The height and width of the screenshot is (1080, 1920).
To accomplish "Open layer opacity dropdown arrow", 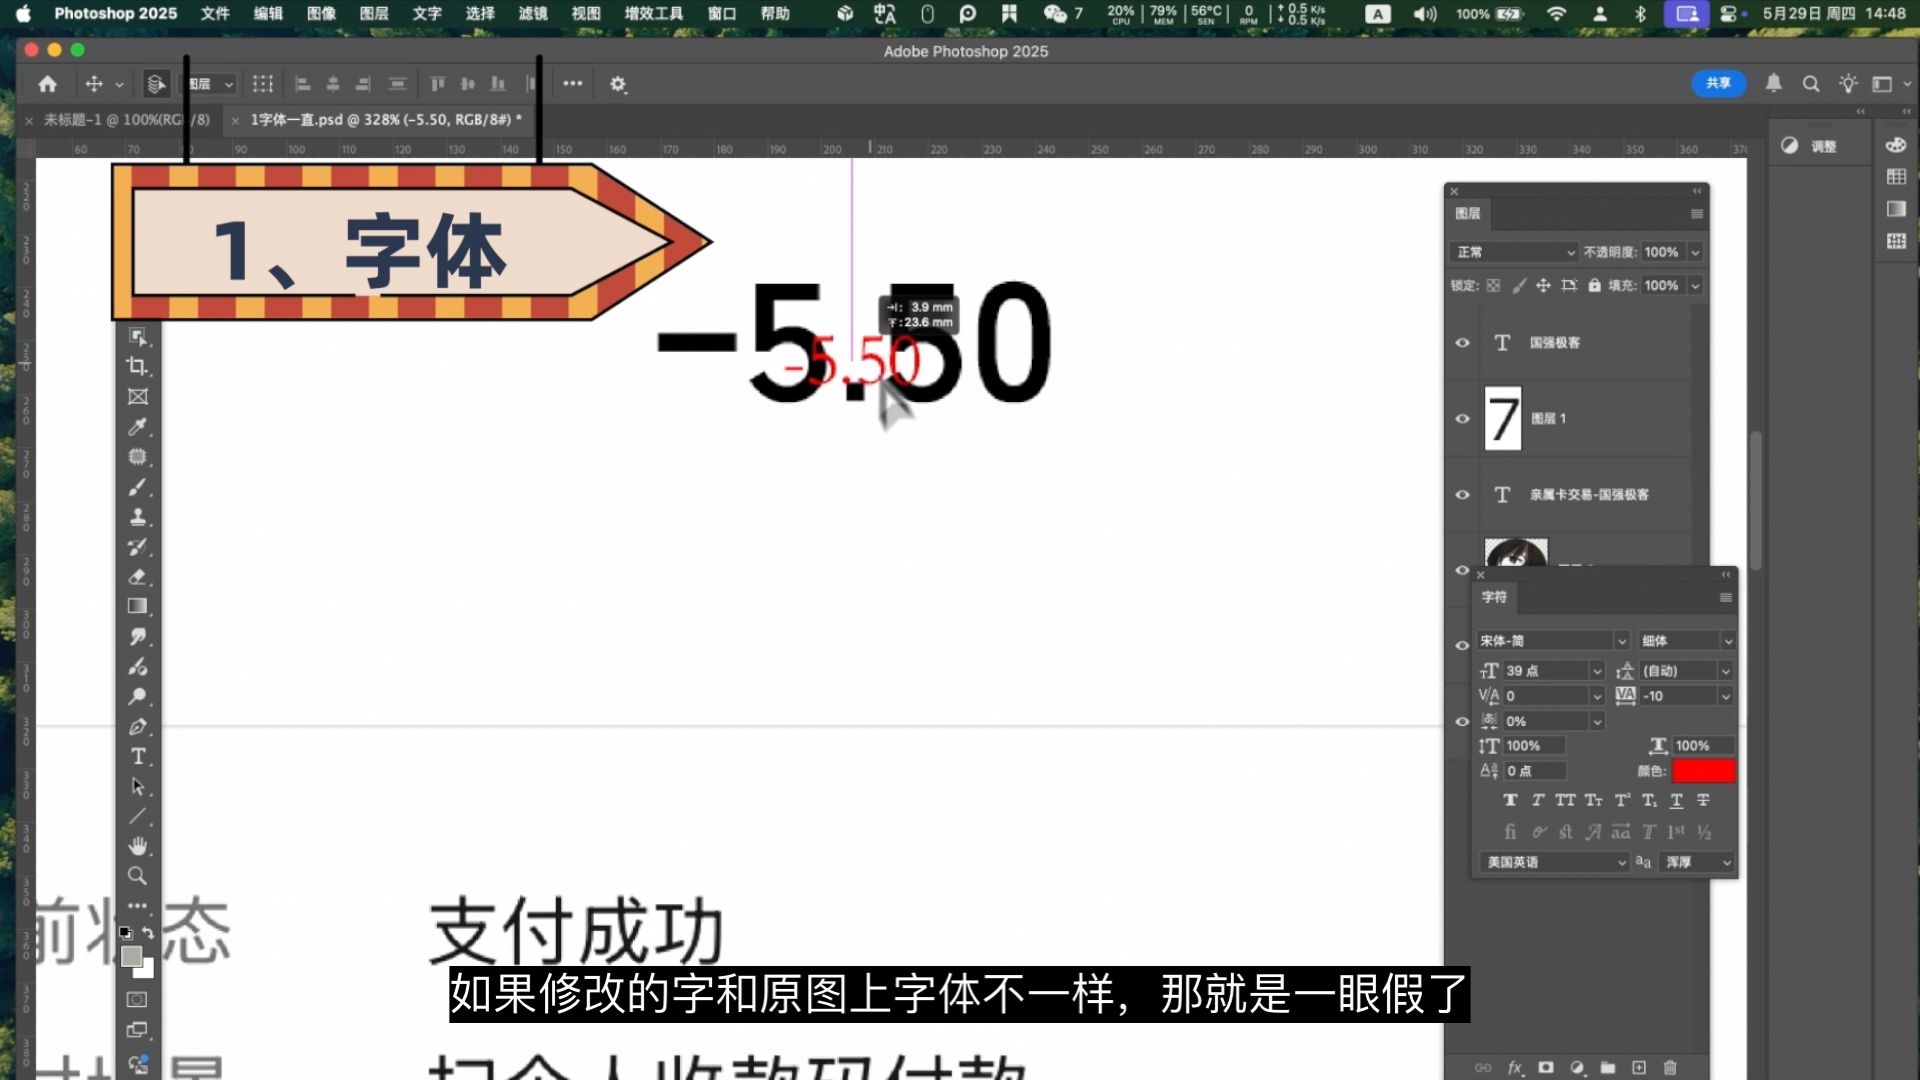I will (1695, 253).
